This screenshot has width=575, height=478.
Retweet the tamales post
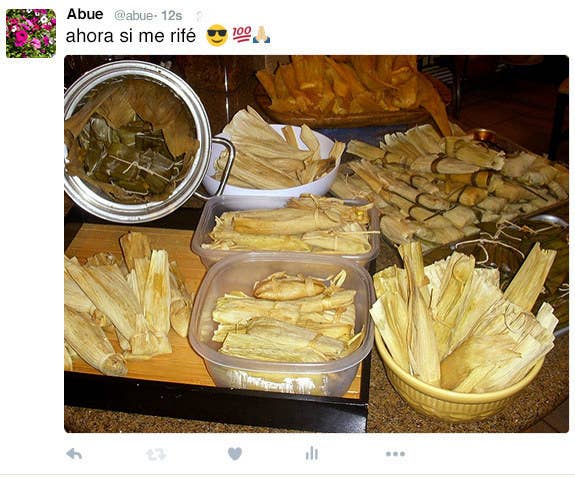[156, 455]
